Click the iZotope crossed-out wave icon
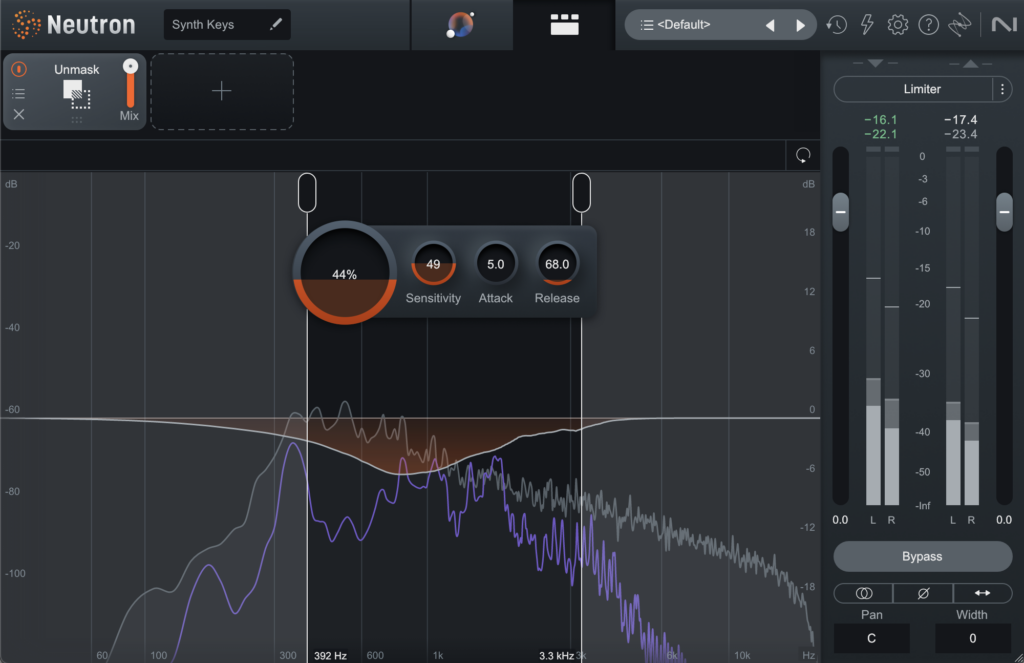1024x663 pixels. [959, 25]
